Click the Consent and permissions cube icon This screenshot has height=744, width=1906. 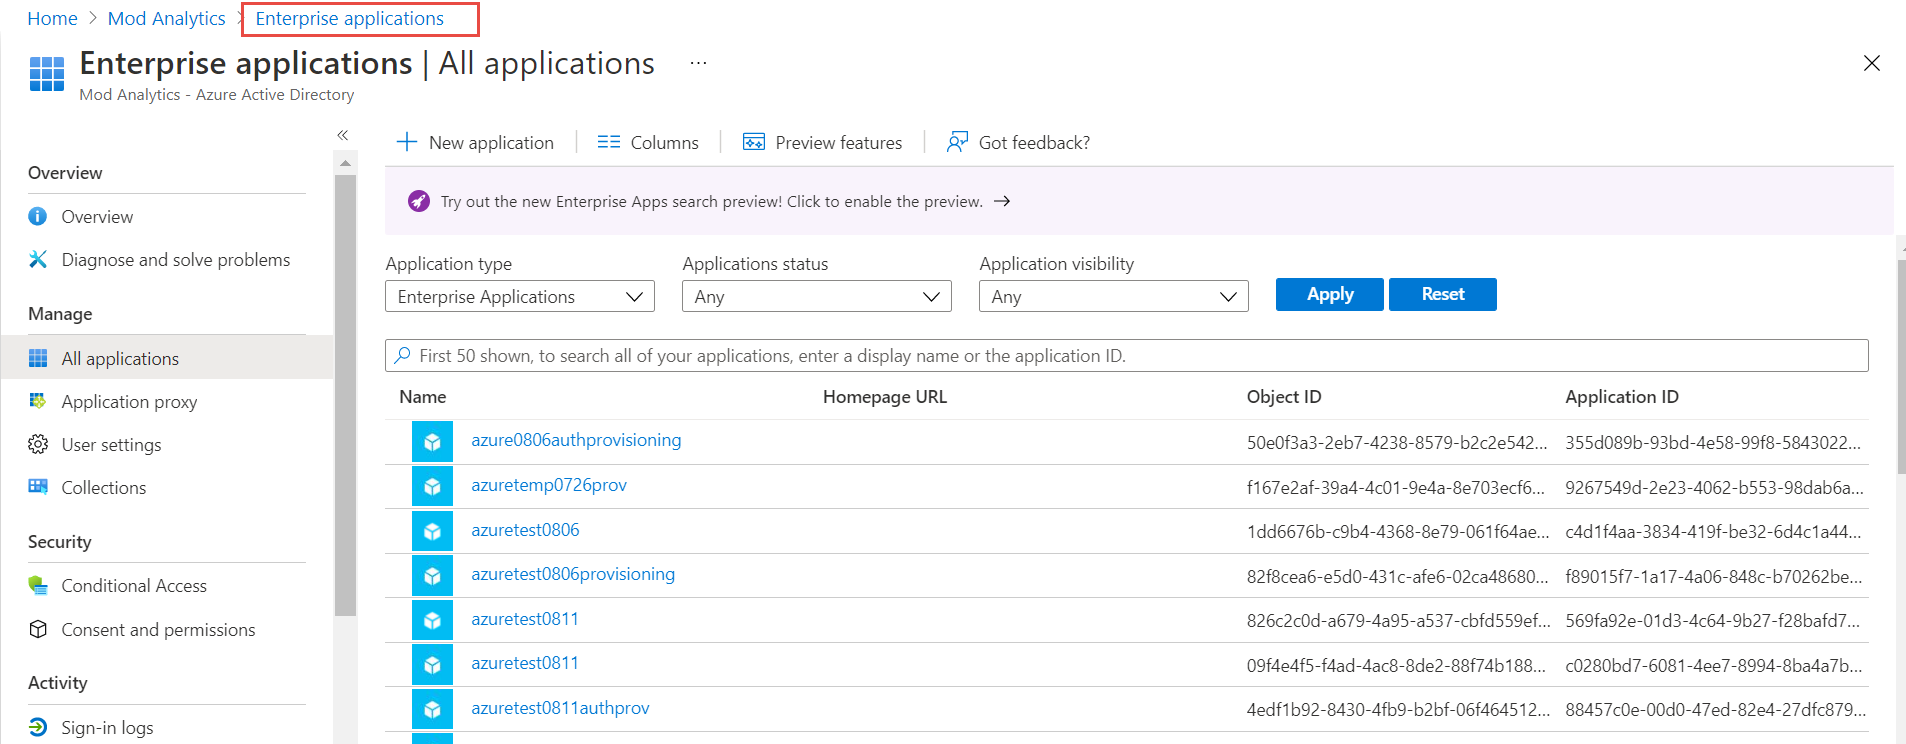[x=38, y=629]
